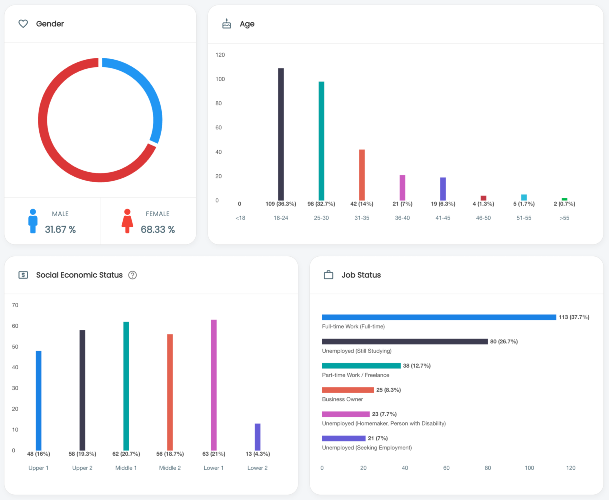
Task: Click the blue male figure icon
Action: point(33,221)
